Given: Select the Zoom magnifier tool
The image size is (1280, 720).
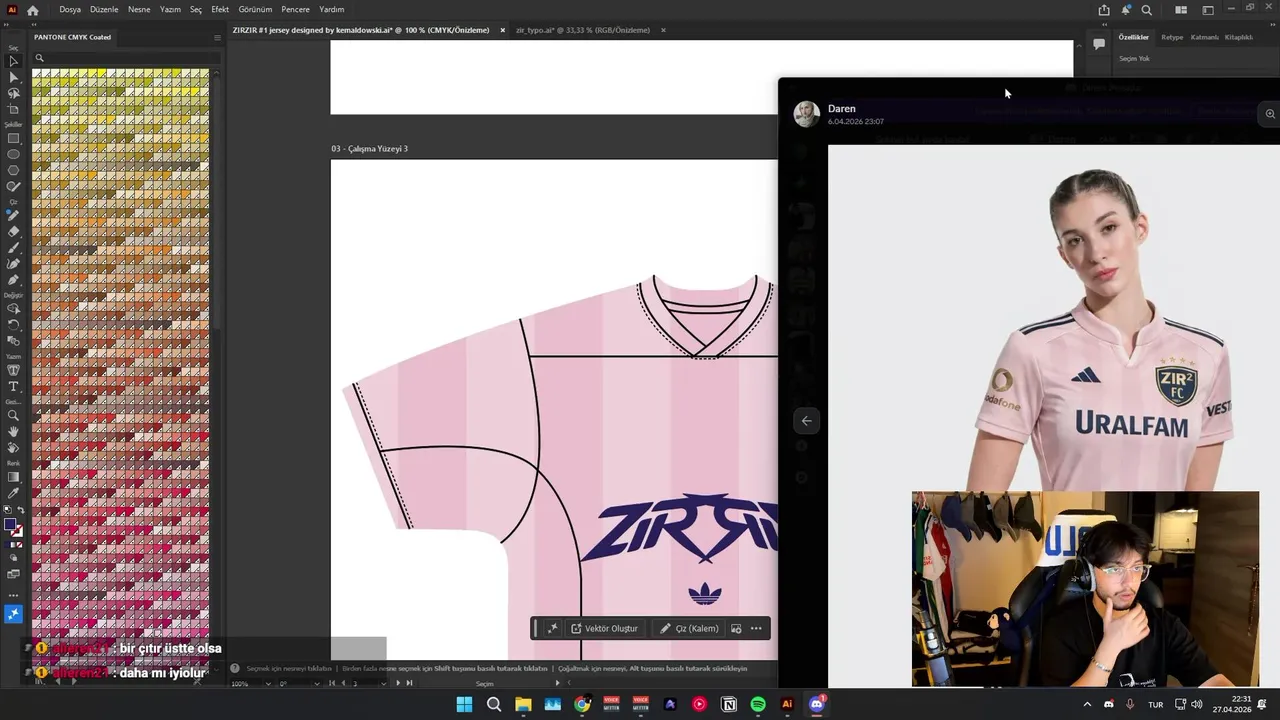Looking at the screenshot, I should (x=13, y=415).
